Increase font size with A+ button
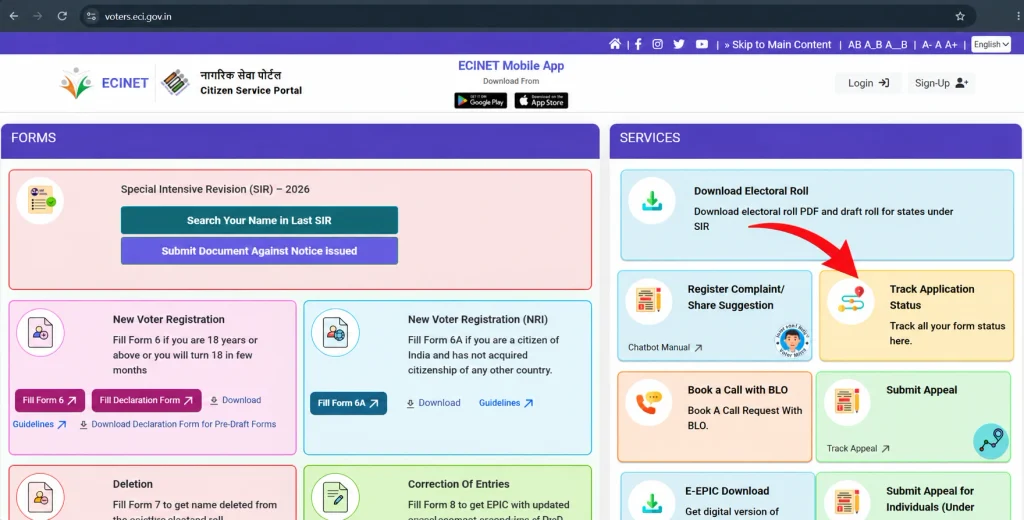This screenshot has width=1024, height=520. click(951, 44)
